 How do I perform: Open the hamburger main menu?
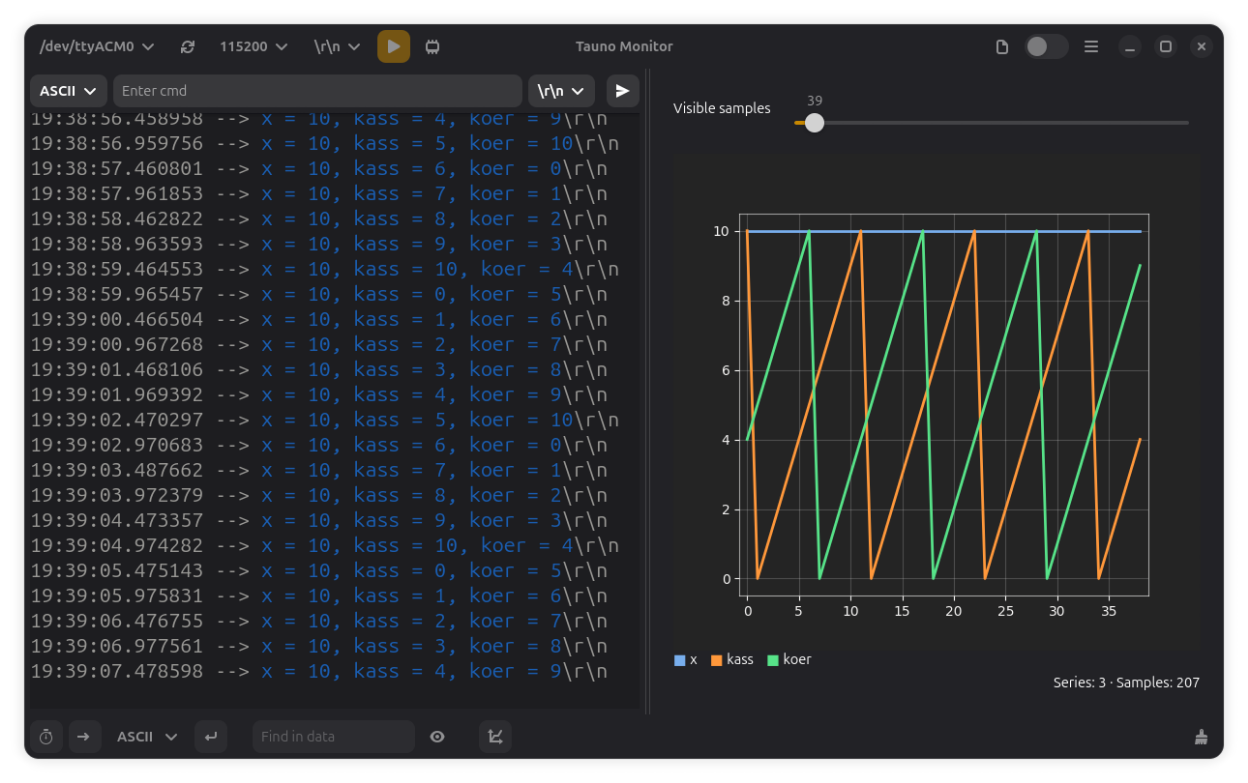(x=1091, y=47)
